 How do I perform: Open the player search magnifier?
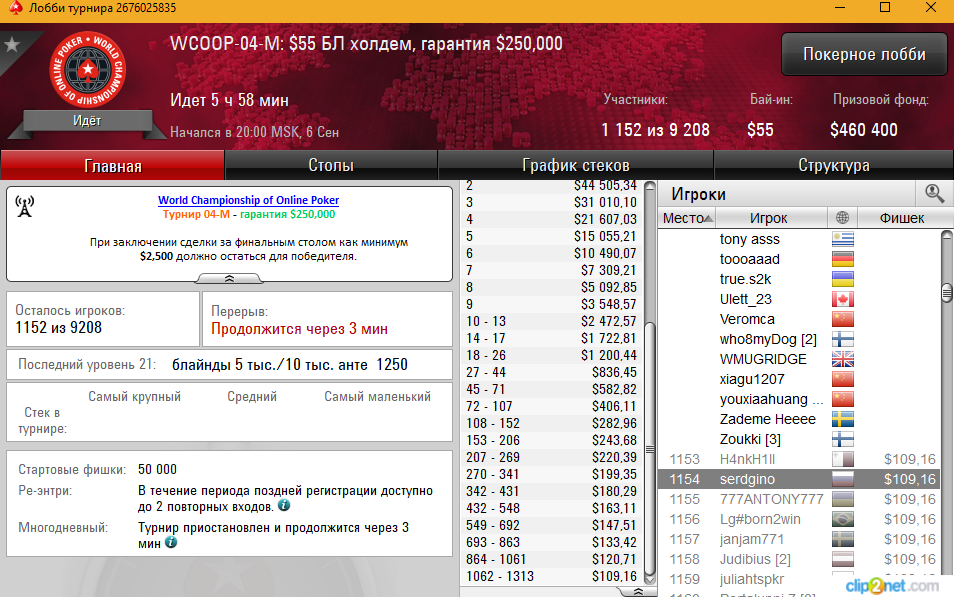click(934, 194)
